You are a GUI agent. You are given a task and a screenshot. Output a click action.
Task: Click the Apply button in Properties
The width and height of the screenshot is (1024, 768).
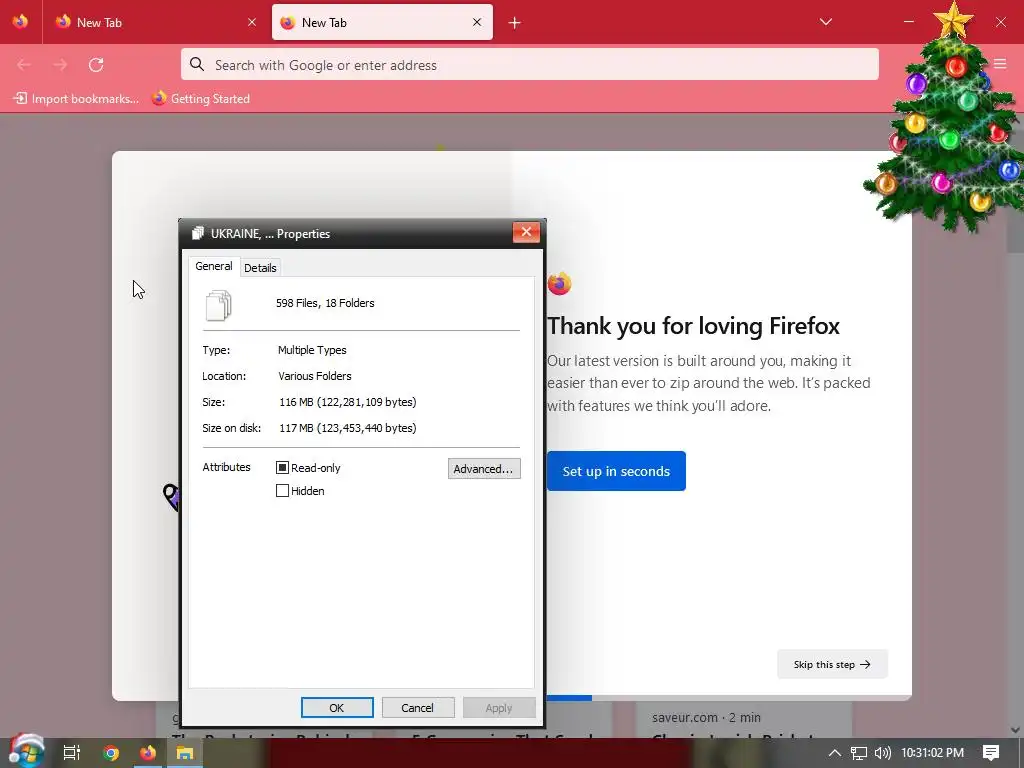[499, 708]
